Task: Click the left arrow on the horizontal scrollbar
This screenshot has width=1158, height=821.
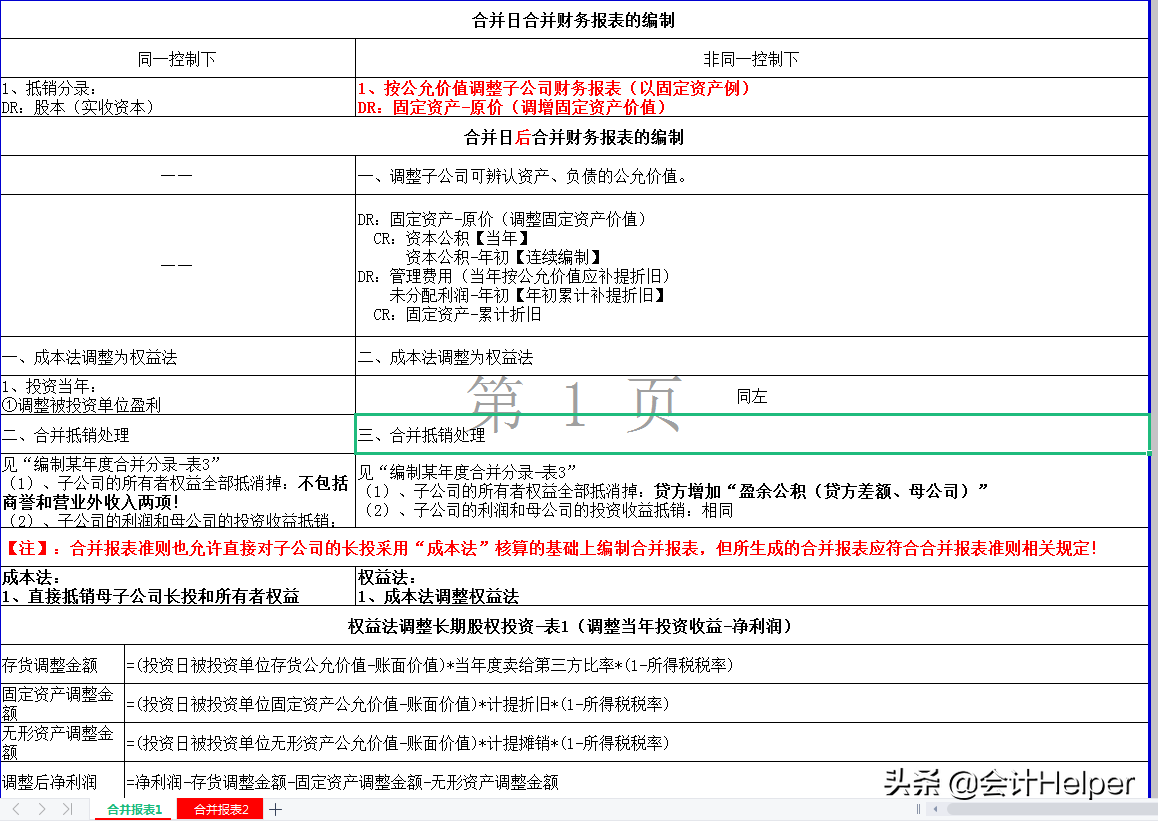Action: pos(935,810)
